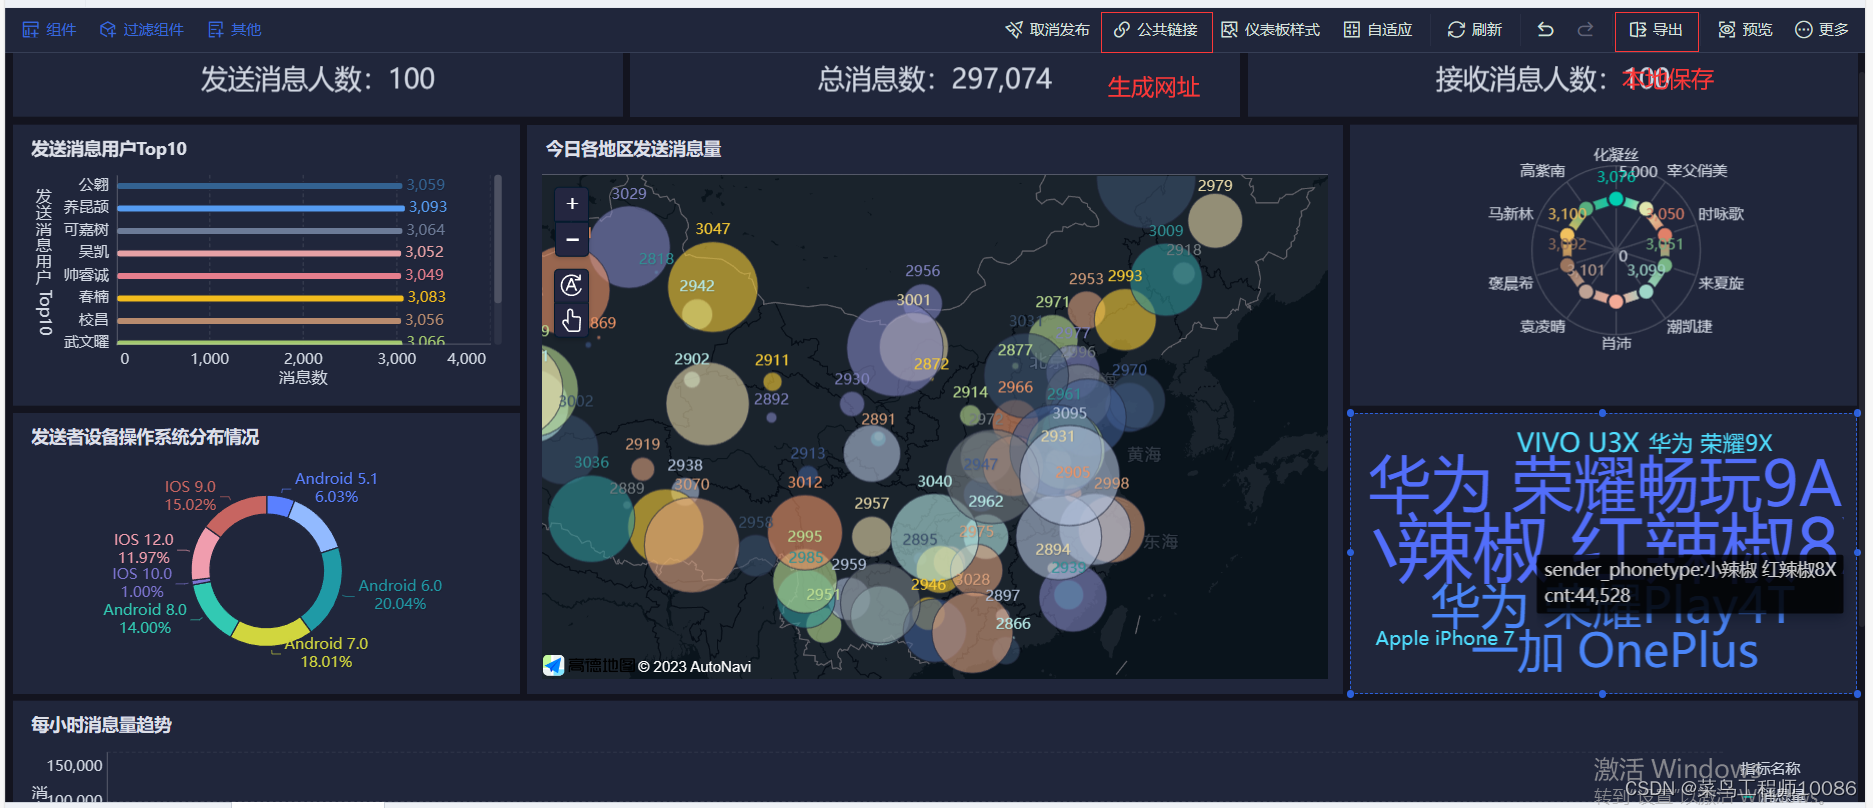Click the IOS 9.0 15.02% label

click(x=190, y=496)
